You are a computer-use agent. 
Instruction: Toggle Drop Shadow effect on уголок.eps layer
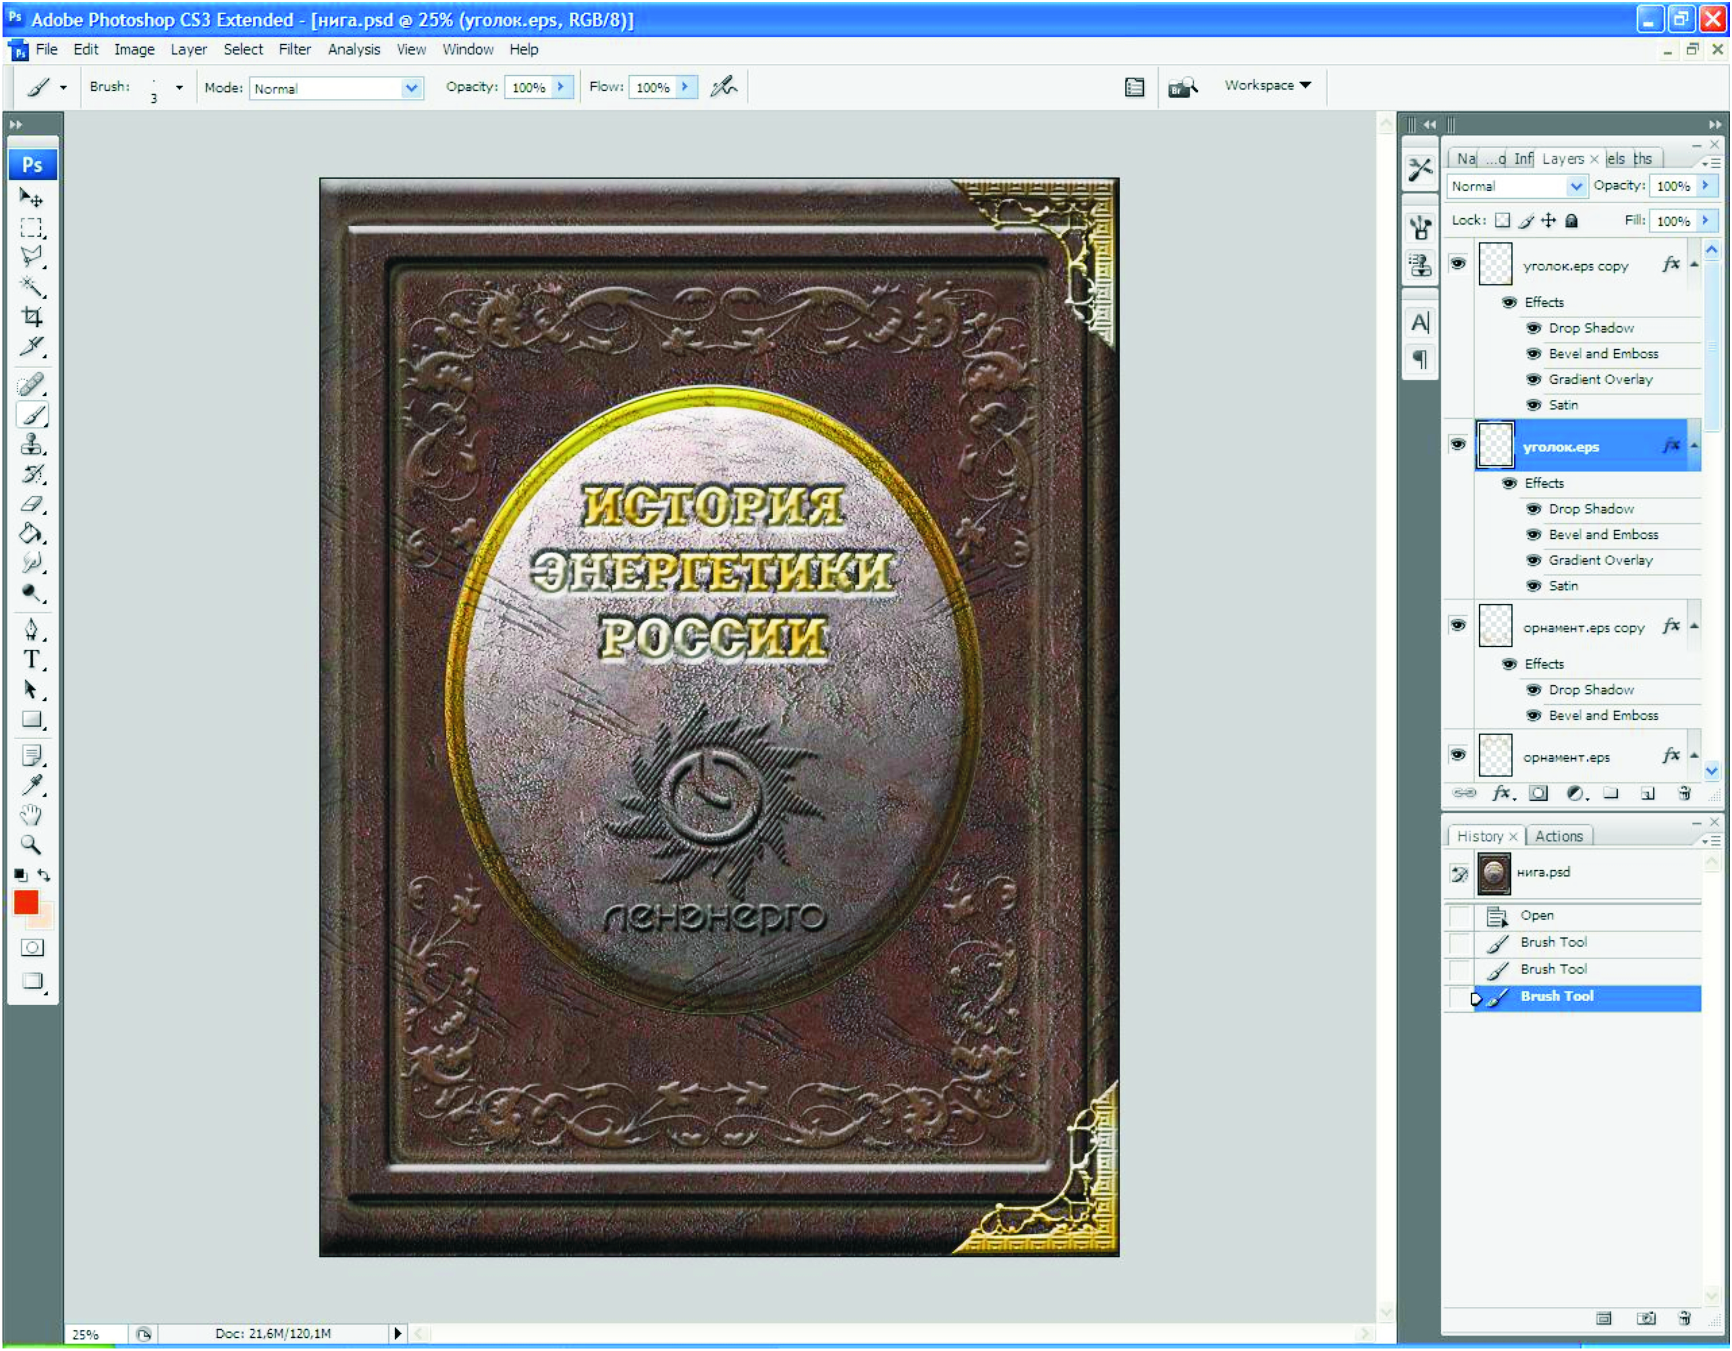pos(1533,509)
